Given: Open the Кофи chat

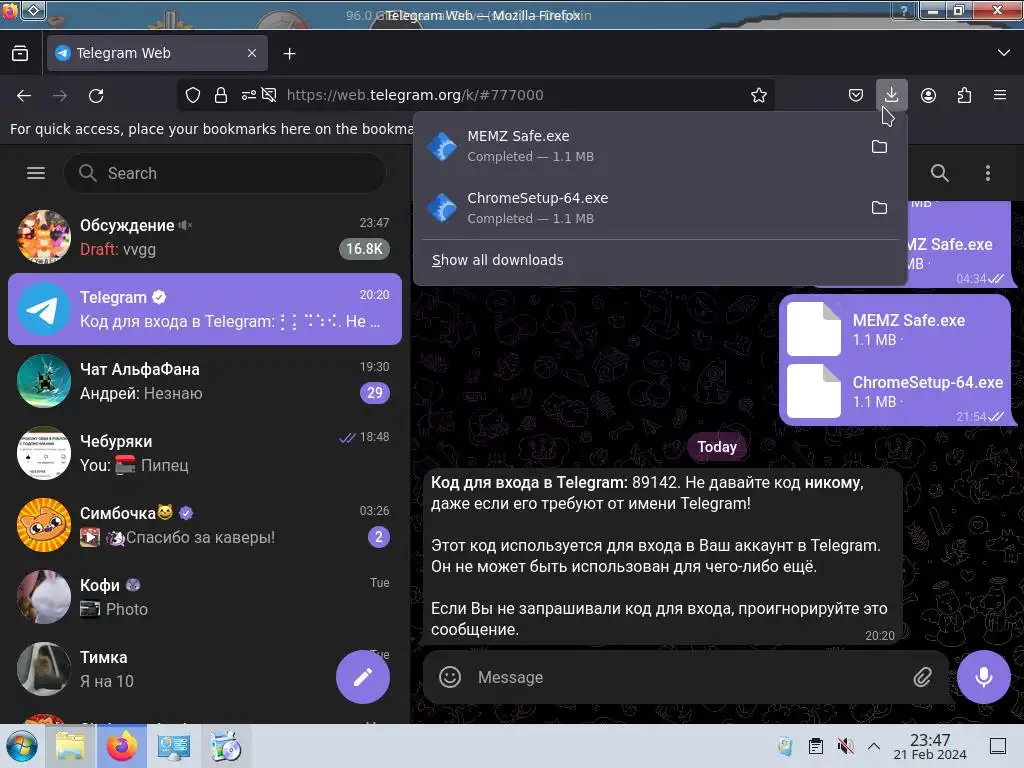Looking at the screenshot, I should (x=204, y=597).
